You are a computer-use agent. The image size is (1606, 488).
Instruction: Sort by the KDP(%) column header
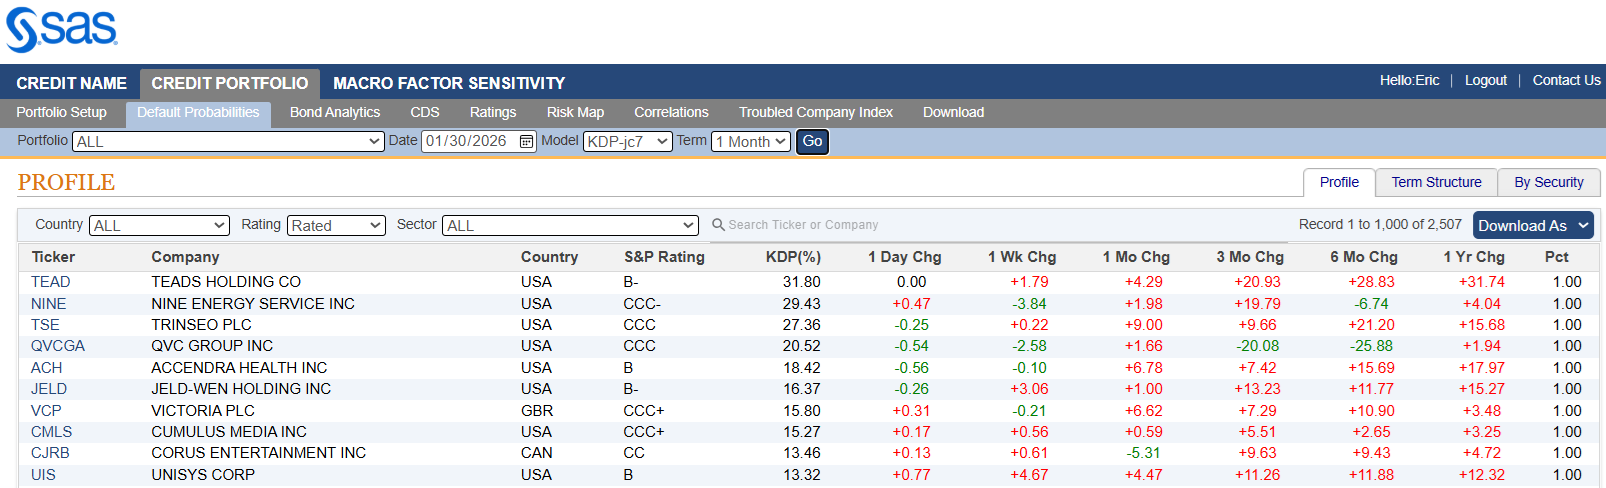[x=793, y=257]
